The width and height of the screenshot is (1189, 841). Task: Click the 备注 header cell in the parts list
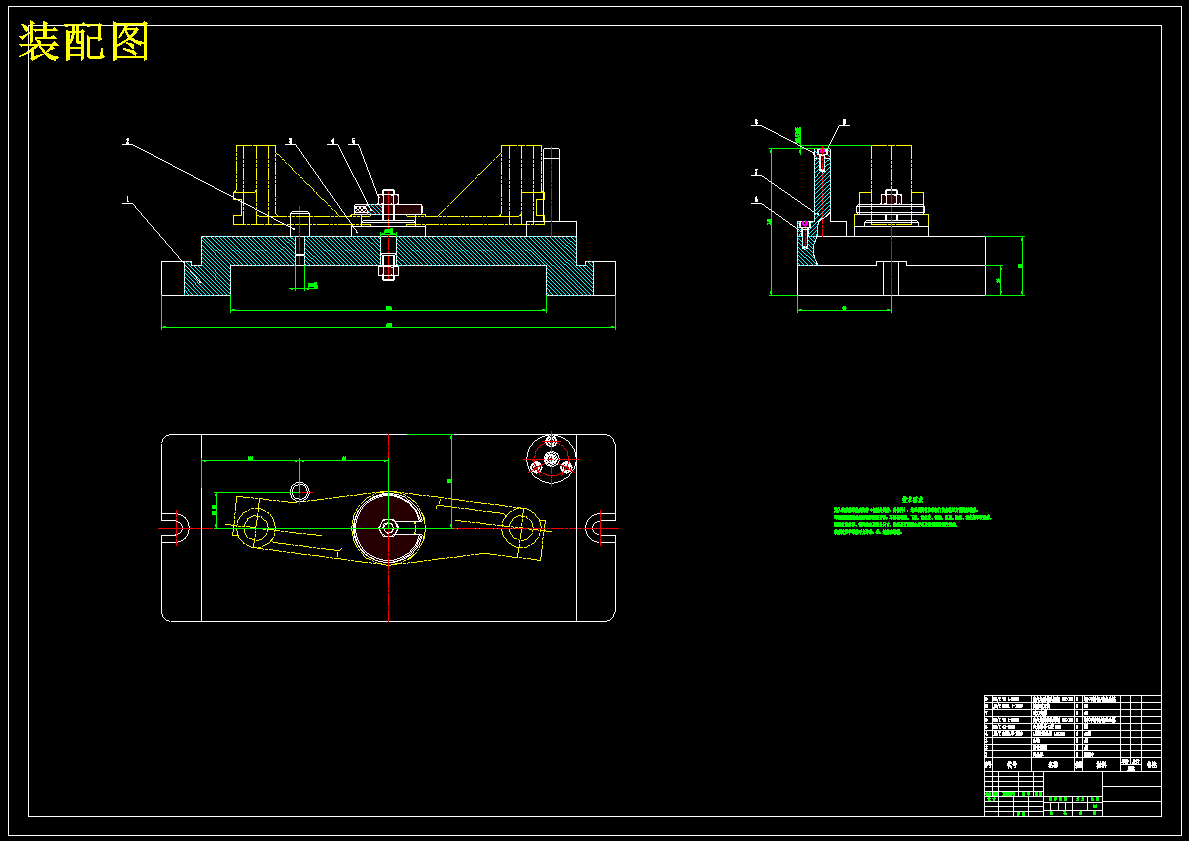[1152, 765]
